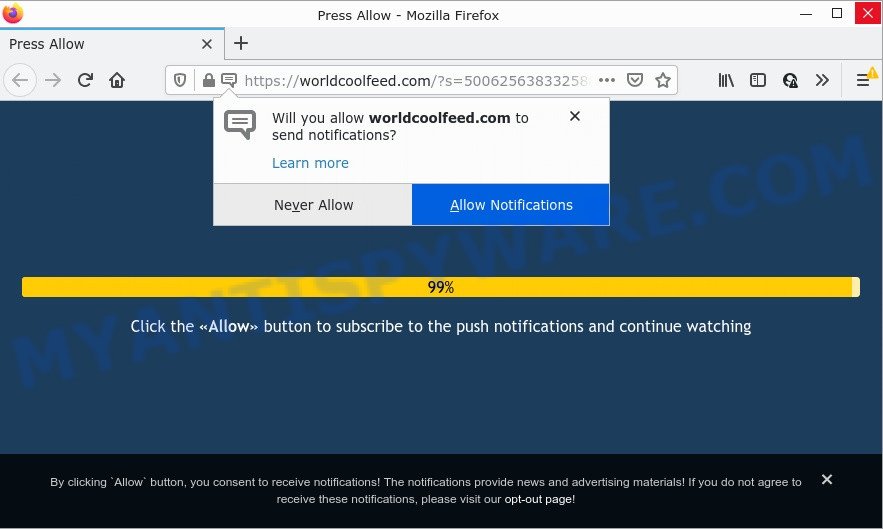Screen dimensions: 883x529
Task: Select the Press Allow tab
Action: (x=112, y=44)
